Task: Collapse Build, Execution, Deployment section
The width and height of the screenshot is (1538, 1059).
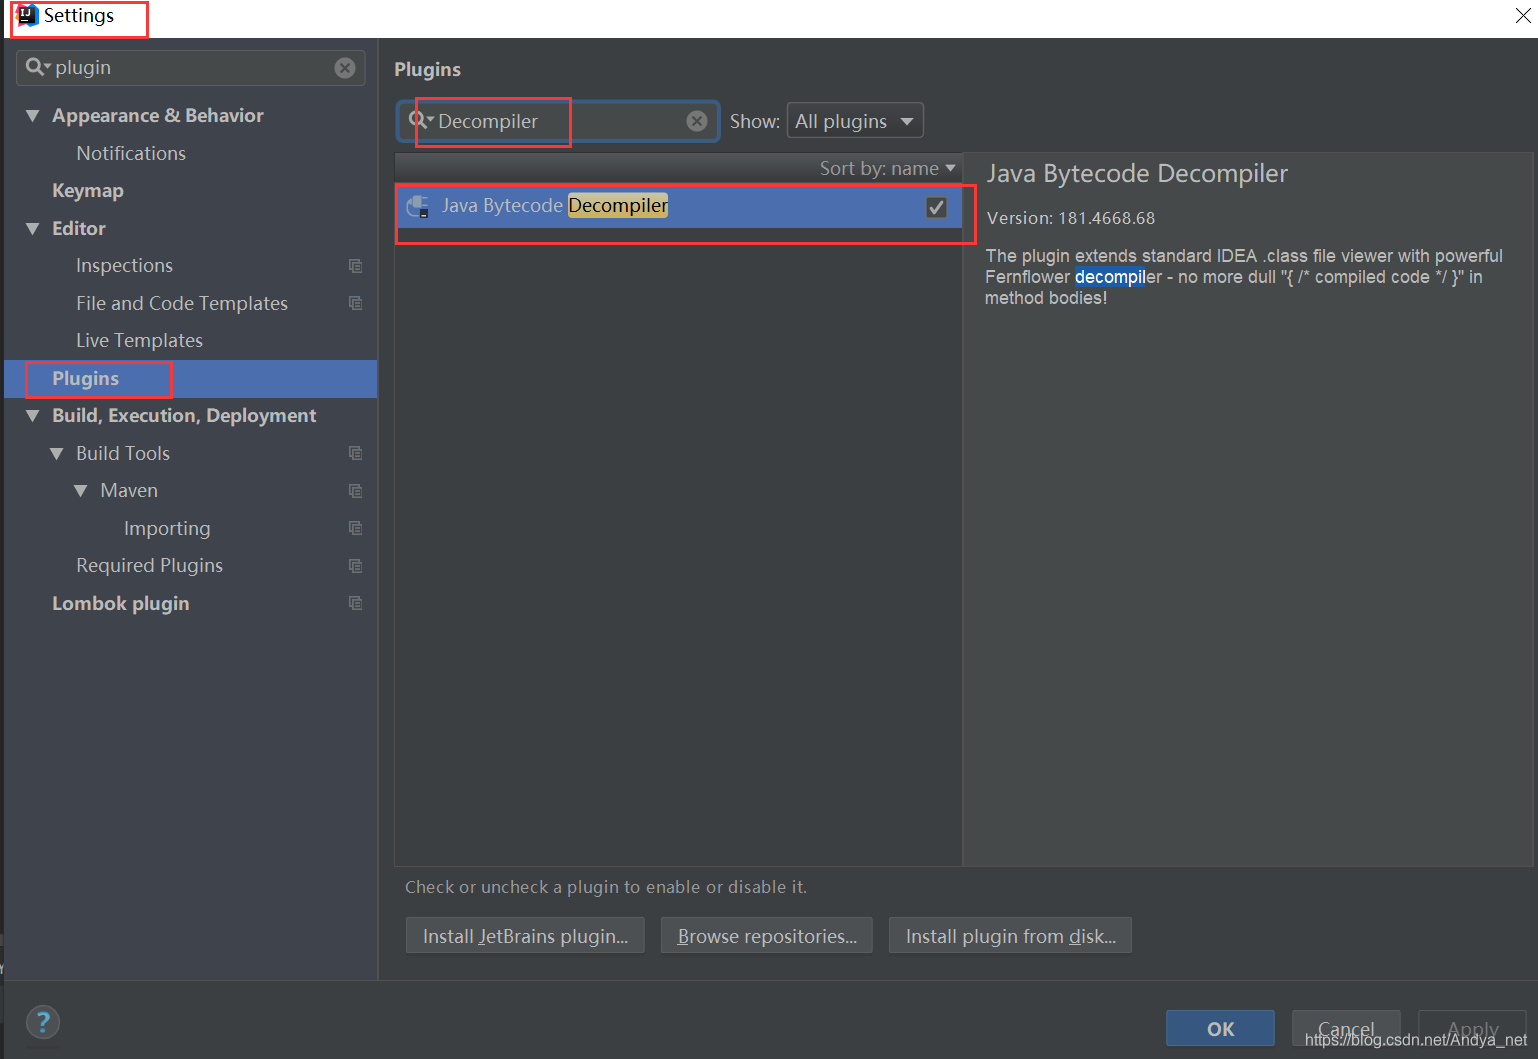Action: (33, 416)
